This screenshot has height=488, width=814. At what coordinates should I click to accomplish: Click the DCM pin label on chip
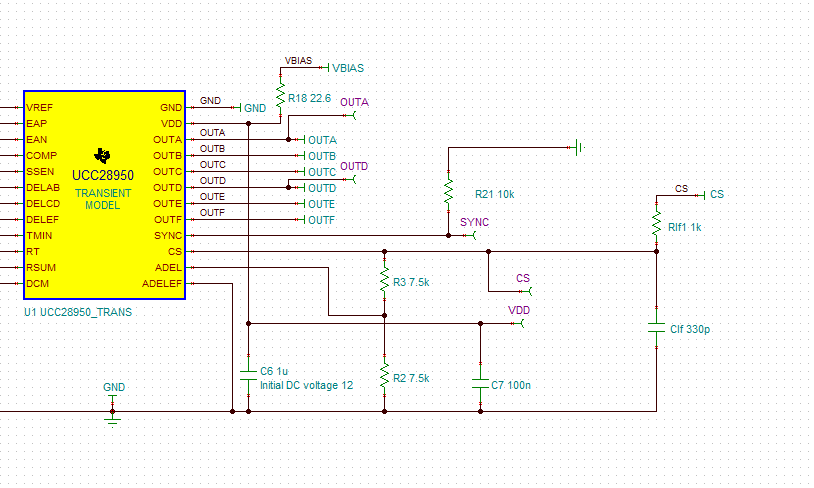click(x=37, y=284)
